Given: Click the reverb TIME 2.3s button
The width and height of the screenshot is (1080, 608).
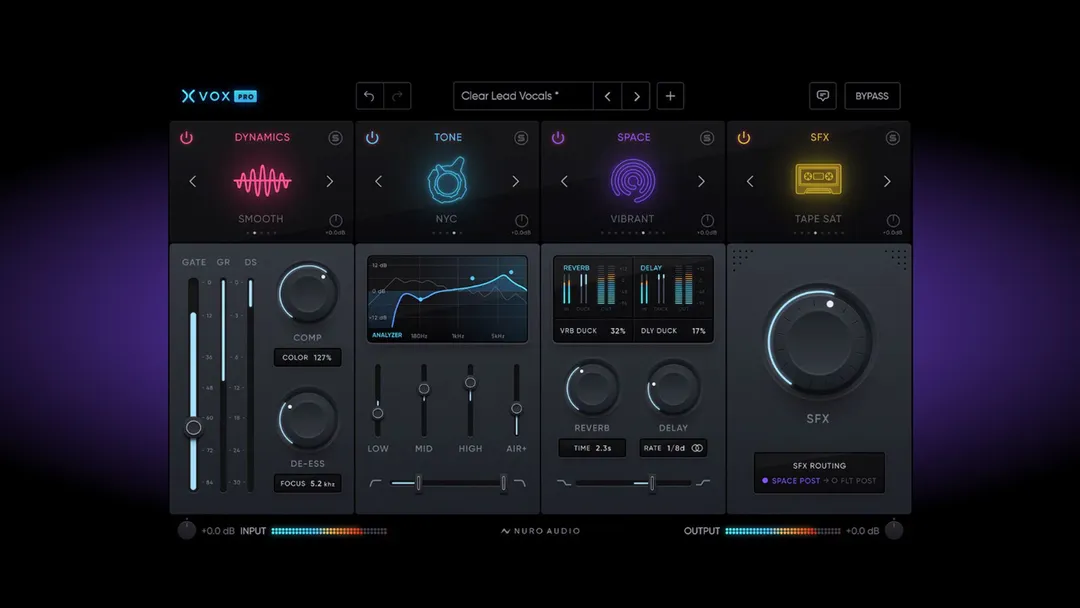Looking at the screenshot, I should (592, 447).
